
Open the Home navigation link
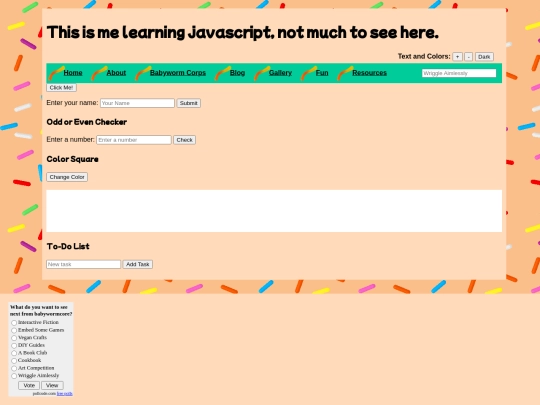point(73,73)
